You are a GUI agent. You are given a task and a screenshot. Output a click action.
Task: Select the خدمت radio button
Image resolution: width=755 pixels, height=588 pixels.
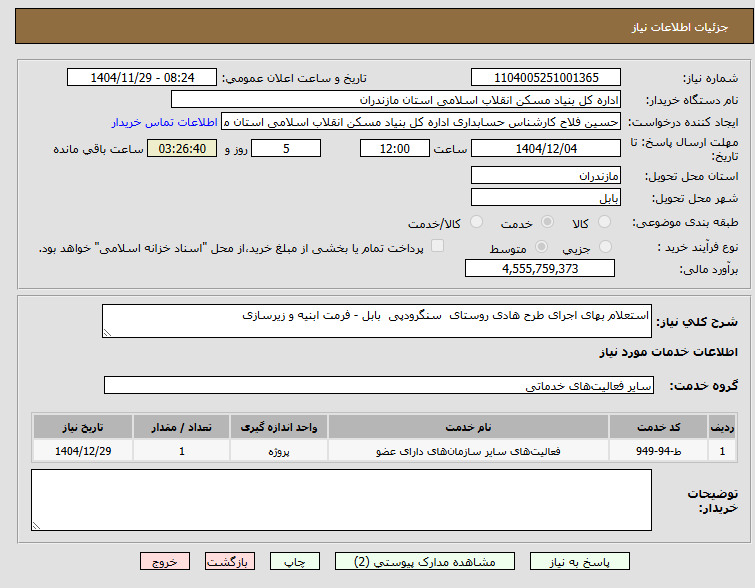coord(547,222)
